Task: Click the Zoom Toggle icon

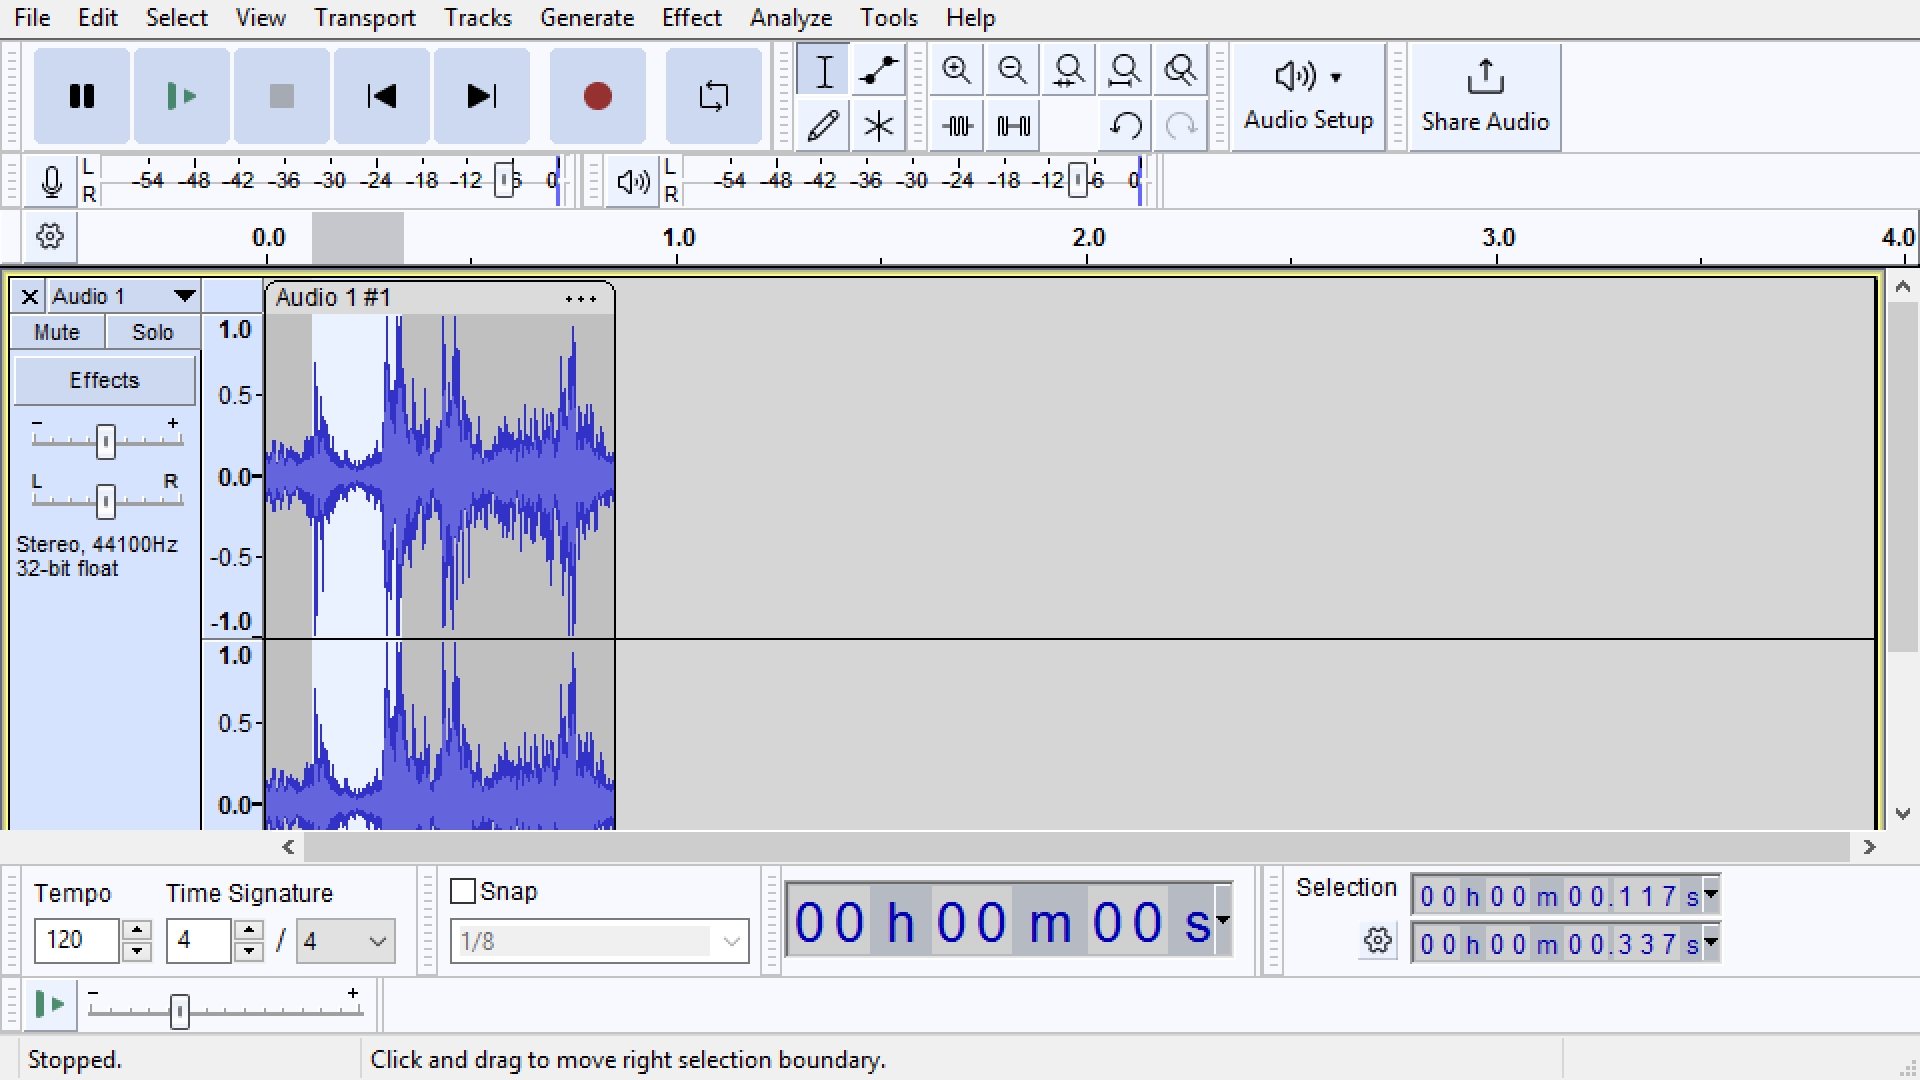Action: point(1181,70)
